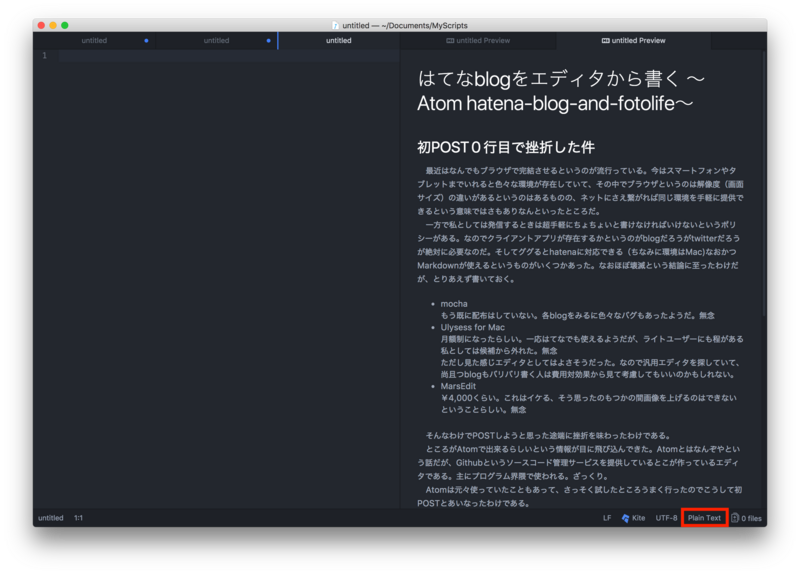Click the heading "初POST０行目で挫折した件"

pos(506,147)
